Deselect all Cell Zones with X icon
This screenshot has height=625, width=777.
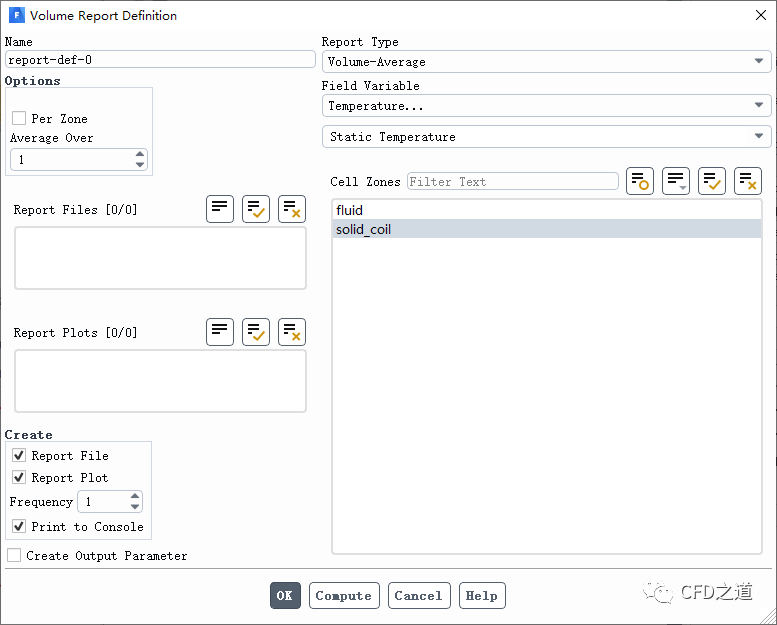[x=748, y=181]
